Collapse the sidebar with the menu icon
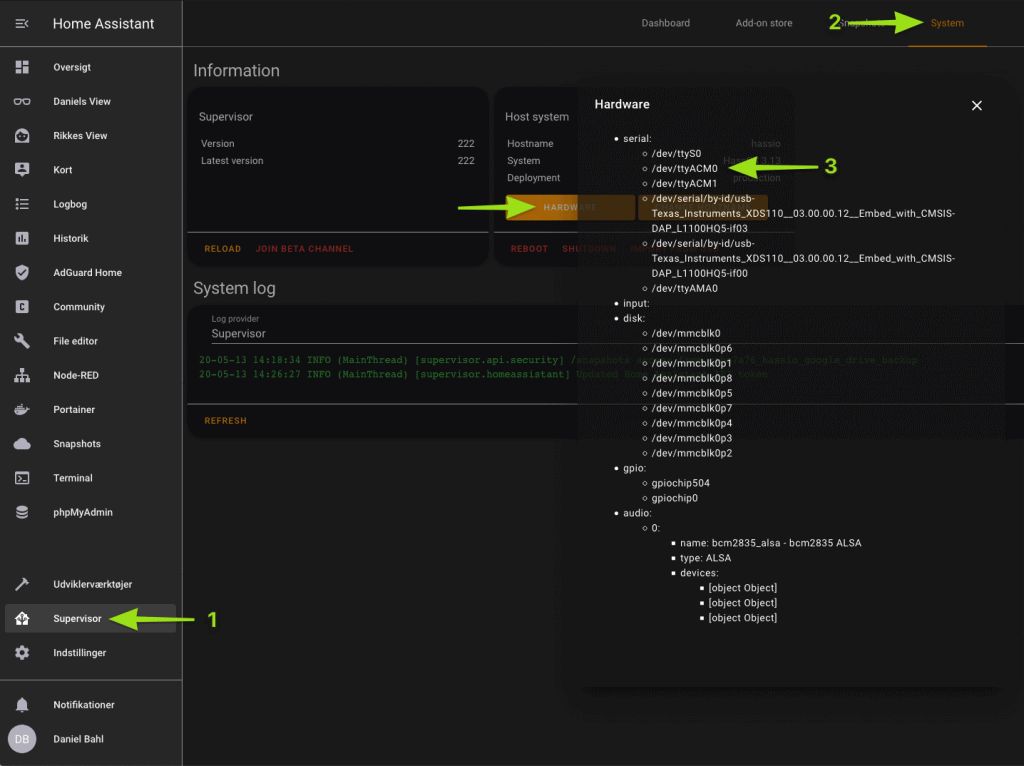Screen dimensions: 1024x766 [x=22, y=24]
